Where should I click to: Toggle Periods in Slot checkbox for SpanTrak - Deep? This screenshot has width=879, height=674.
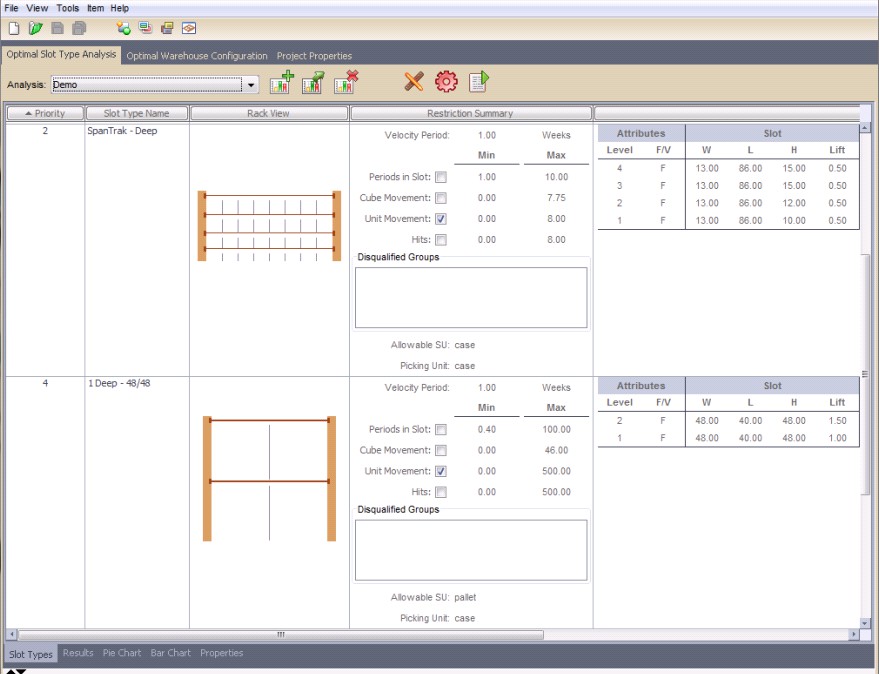[441, 177]
